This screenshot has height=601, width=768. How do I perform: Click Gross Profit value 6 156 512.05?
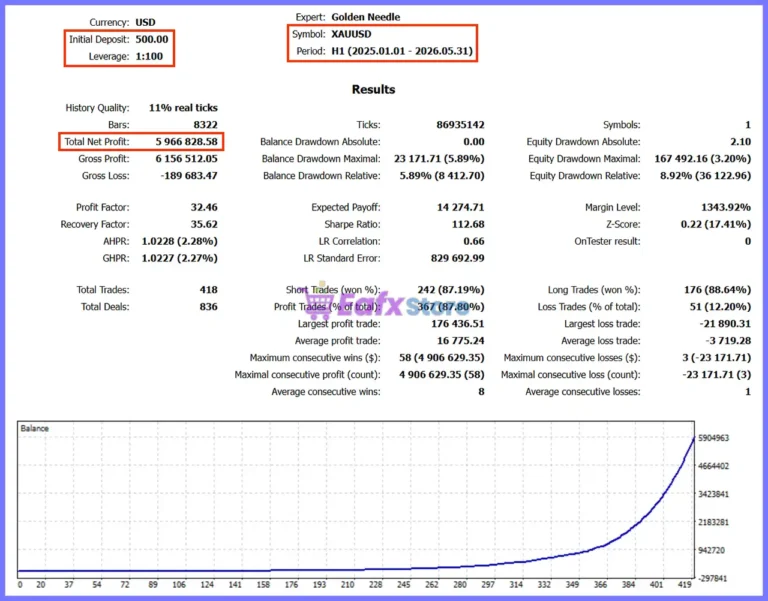[x=187, y=159]
